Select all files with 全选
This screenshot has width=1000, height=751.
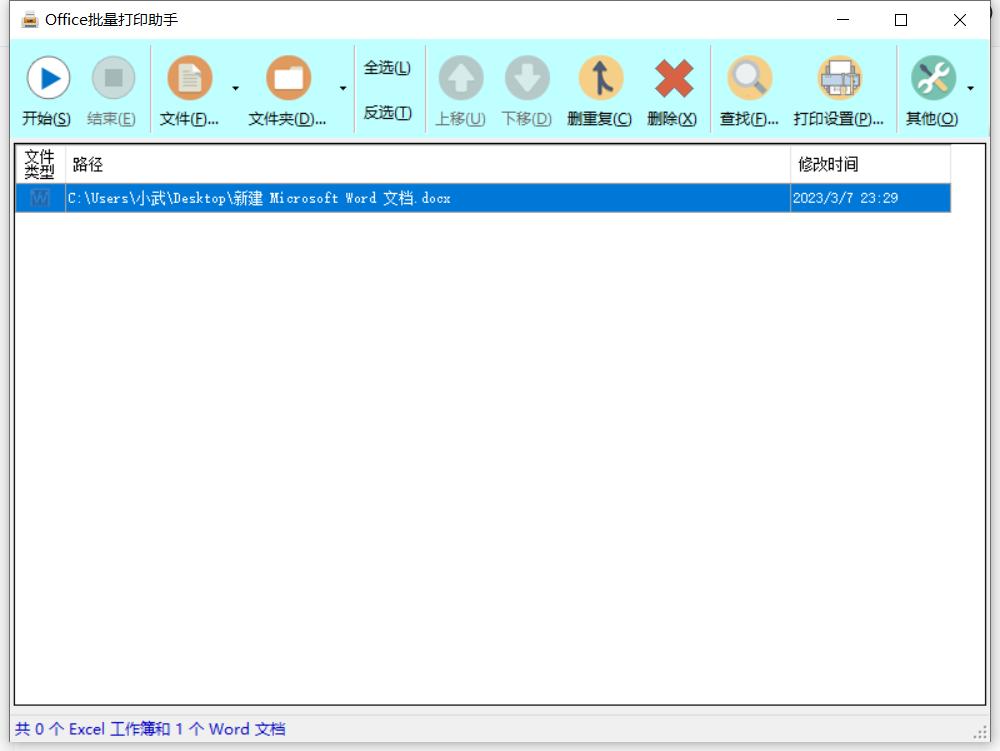coord(387,67)
